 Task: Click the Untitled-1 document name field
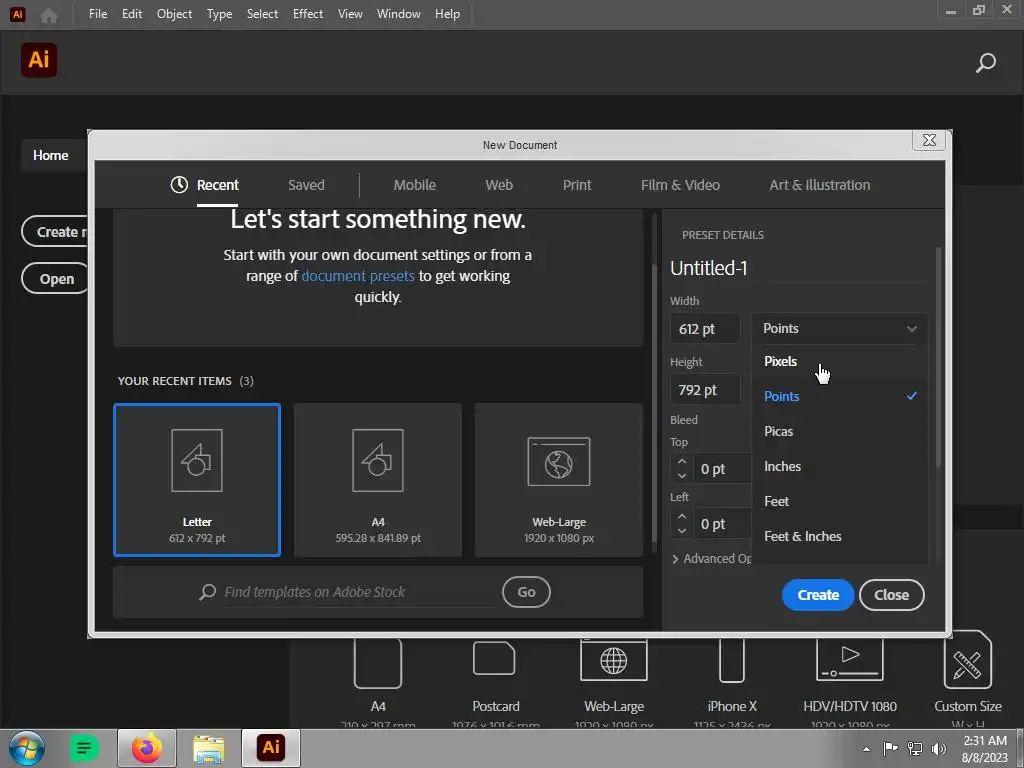point(798,268)
